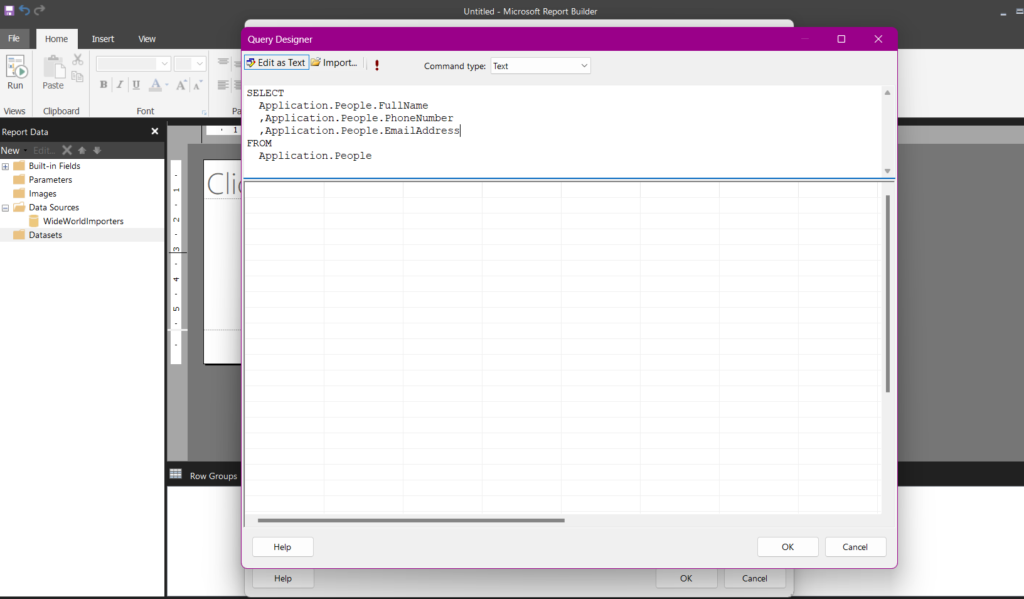Click the Import... button in Query Designer
This screenshot has height=599, width=1024.
coord(334,63)
